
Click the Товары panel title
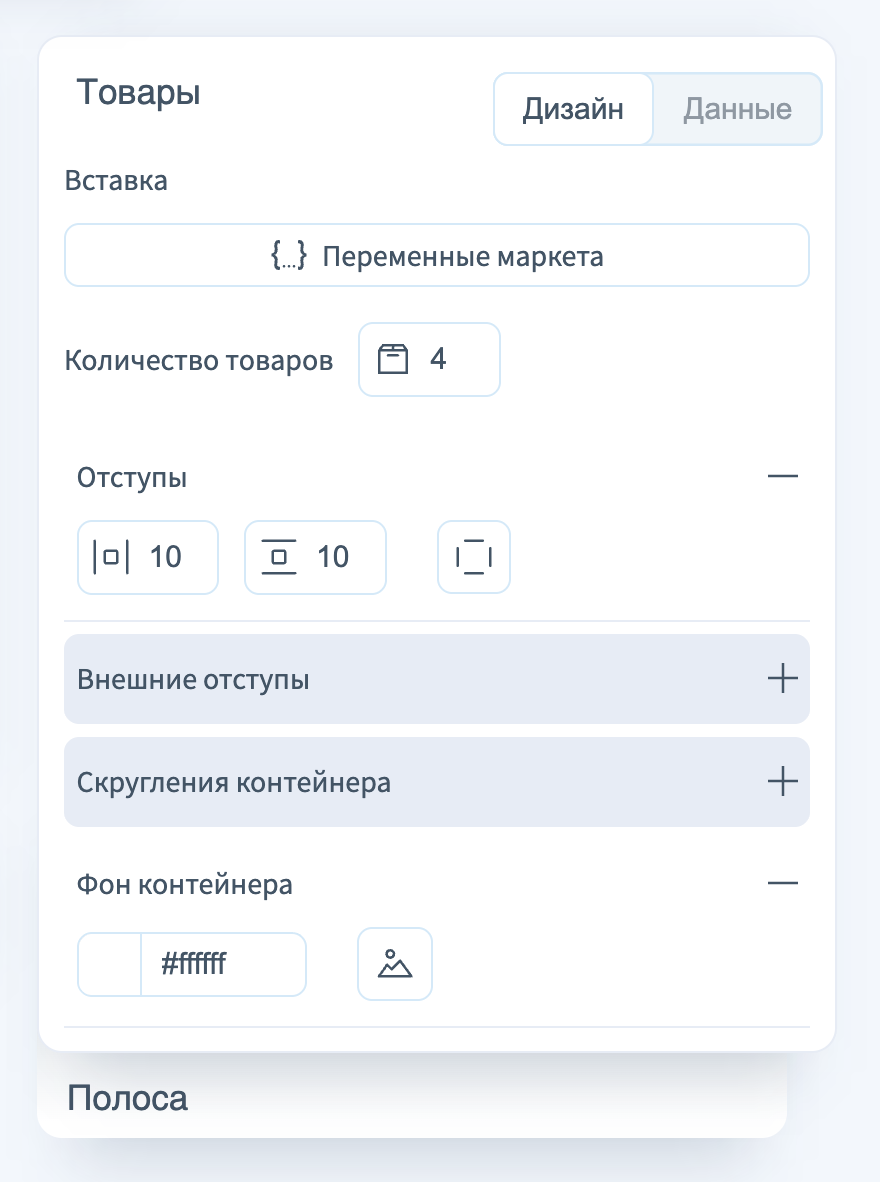pos(139,93)
